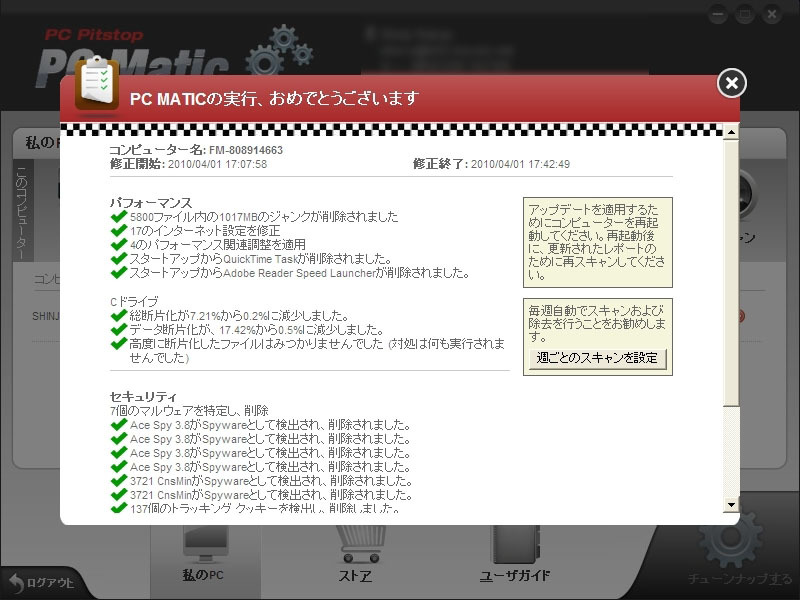Click the book icon above ユーザガイド
The image size is (800, 600).
tap(515, 545)
